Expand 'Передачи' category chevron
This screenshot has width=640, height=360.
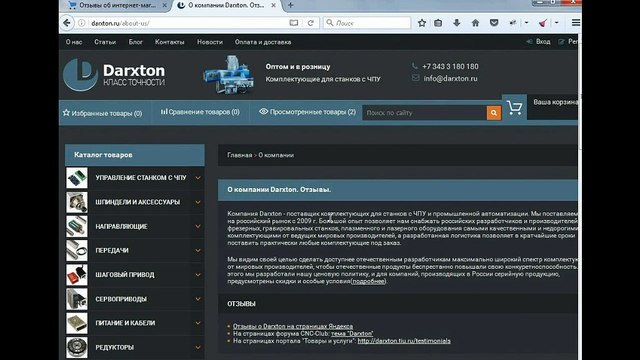pyautogui.click(x=198, y=251)
